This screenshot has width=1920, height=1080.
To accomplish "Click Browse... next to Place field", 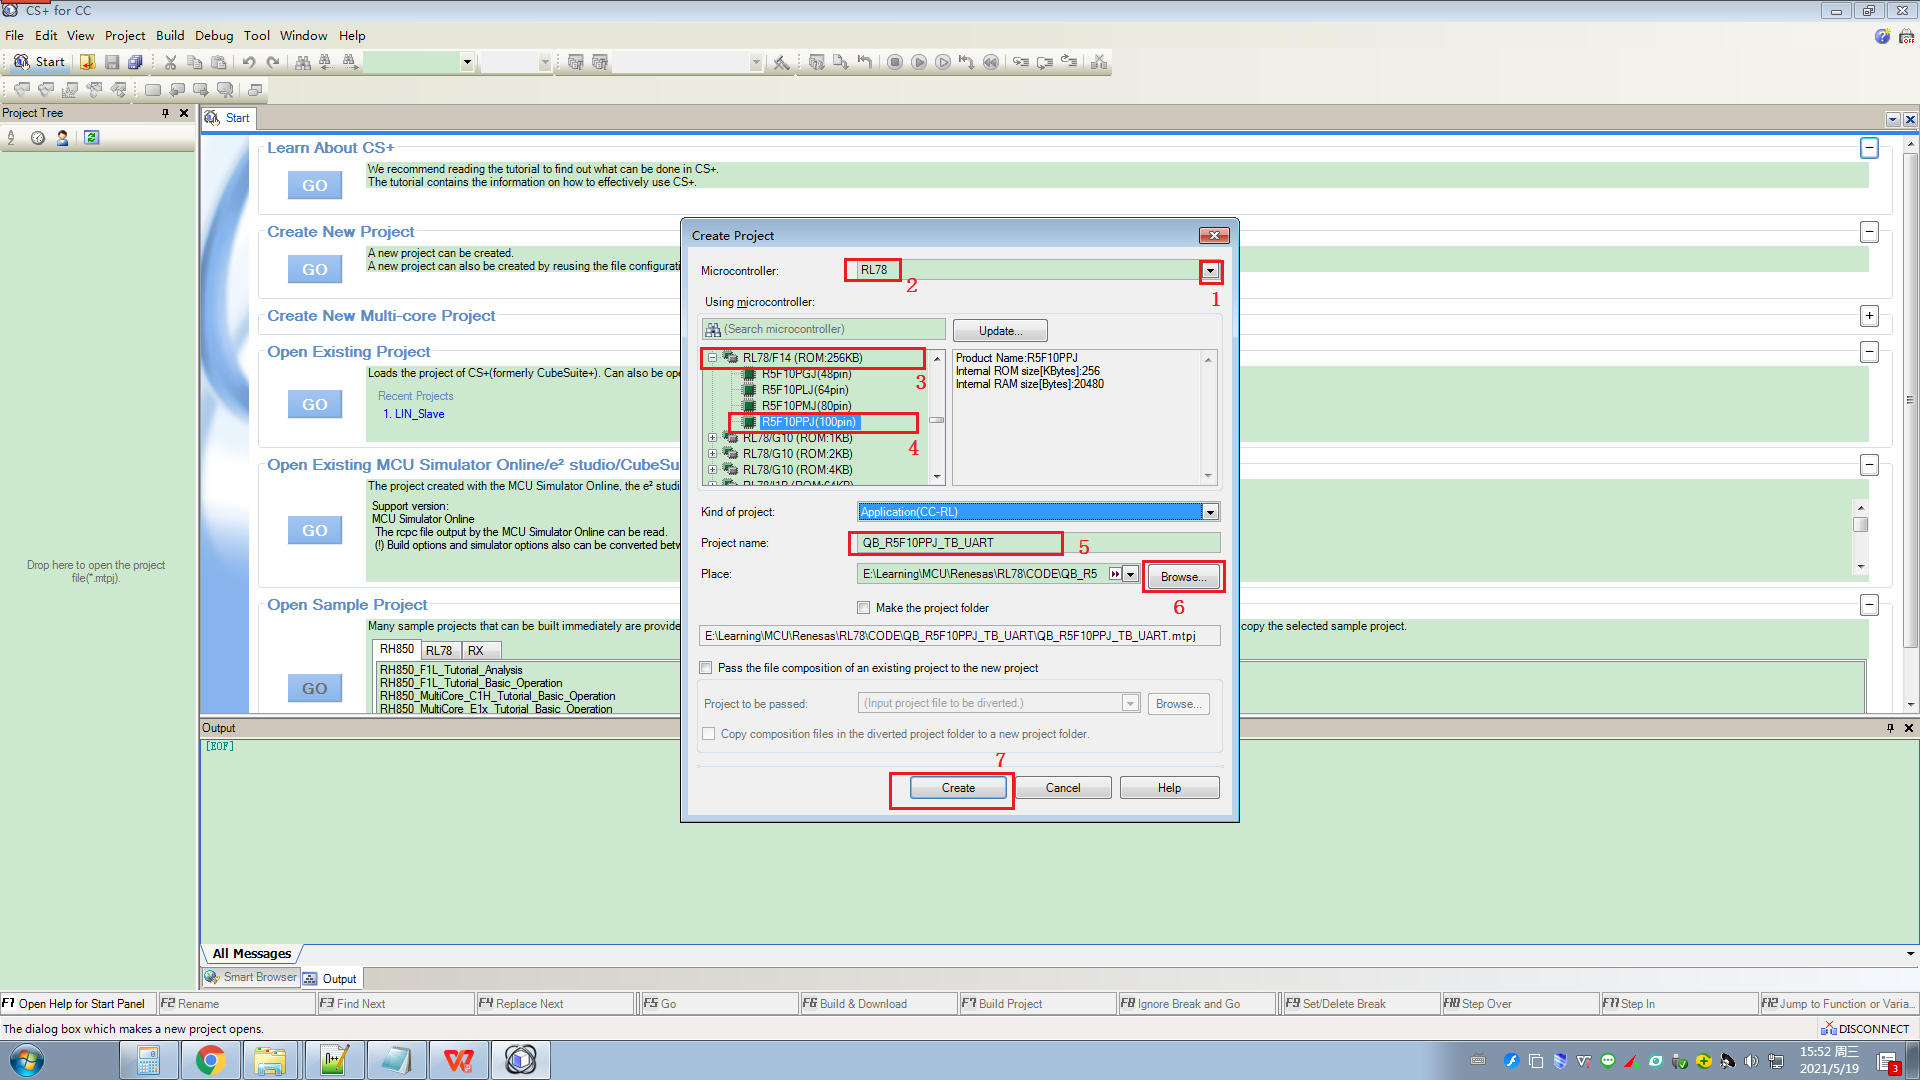I will 1183,577.
